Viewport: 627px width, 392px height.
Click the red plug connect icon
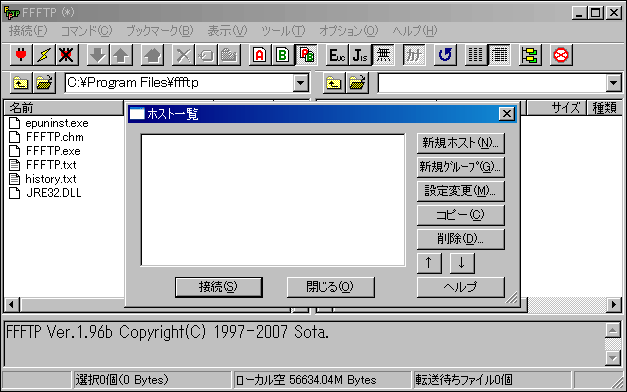pyautogui.click(x=21, y=55)
